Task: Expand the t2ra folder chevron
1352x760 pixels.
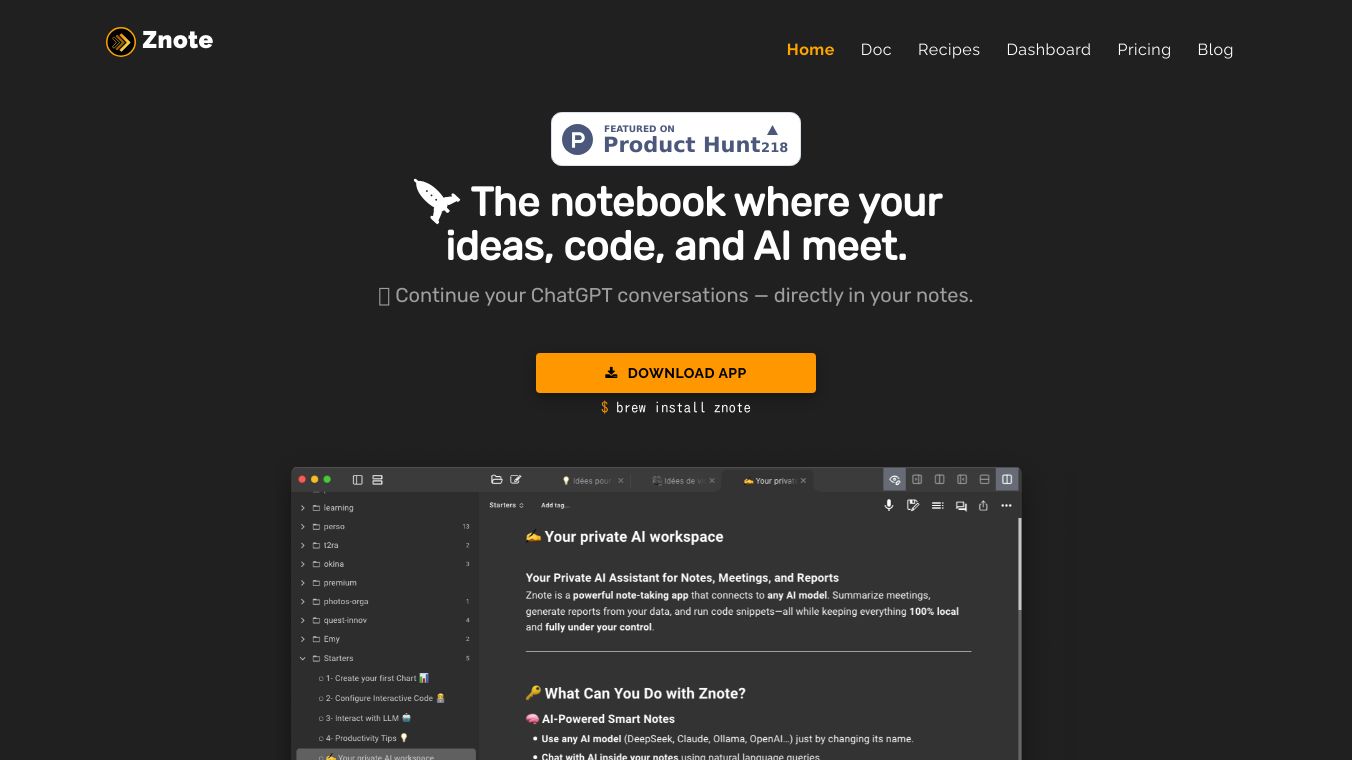Action: (x=303, y=546)
